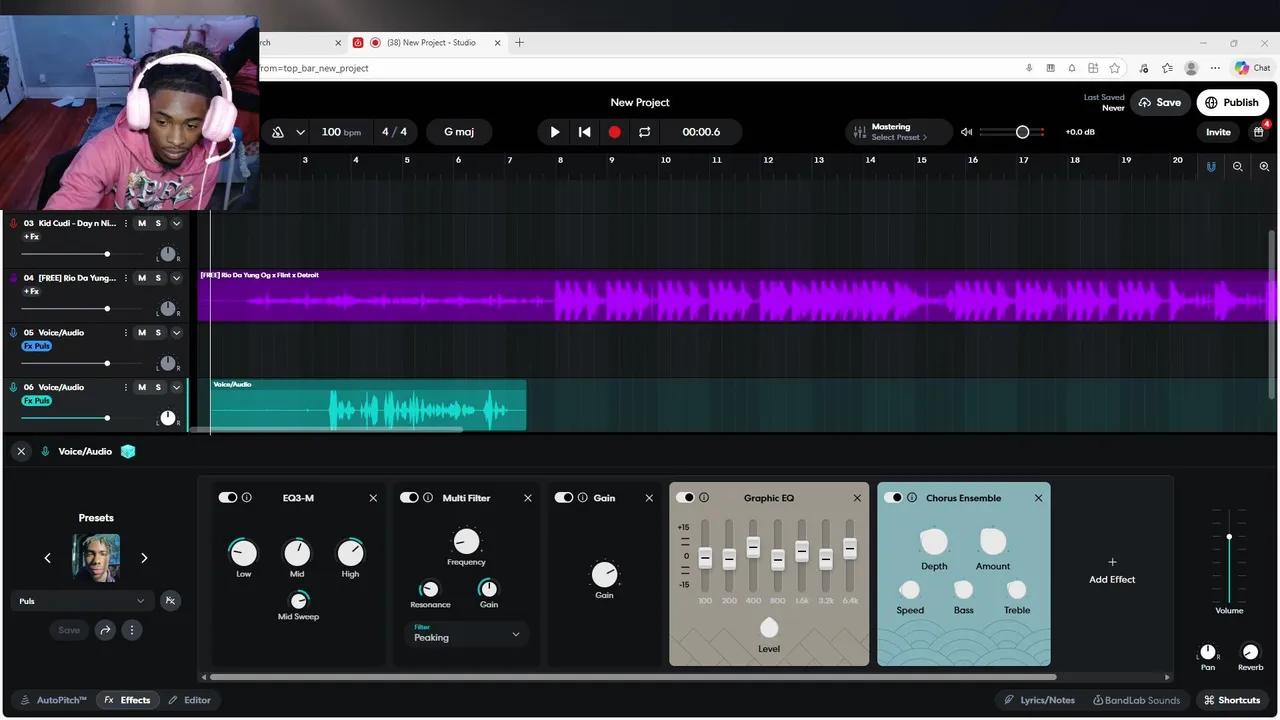1280x720 pixels.
Task: Toggle the metronome icon
Action: pos(278,132)
